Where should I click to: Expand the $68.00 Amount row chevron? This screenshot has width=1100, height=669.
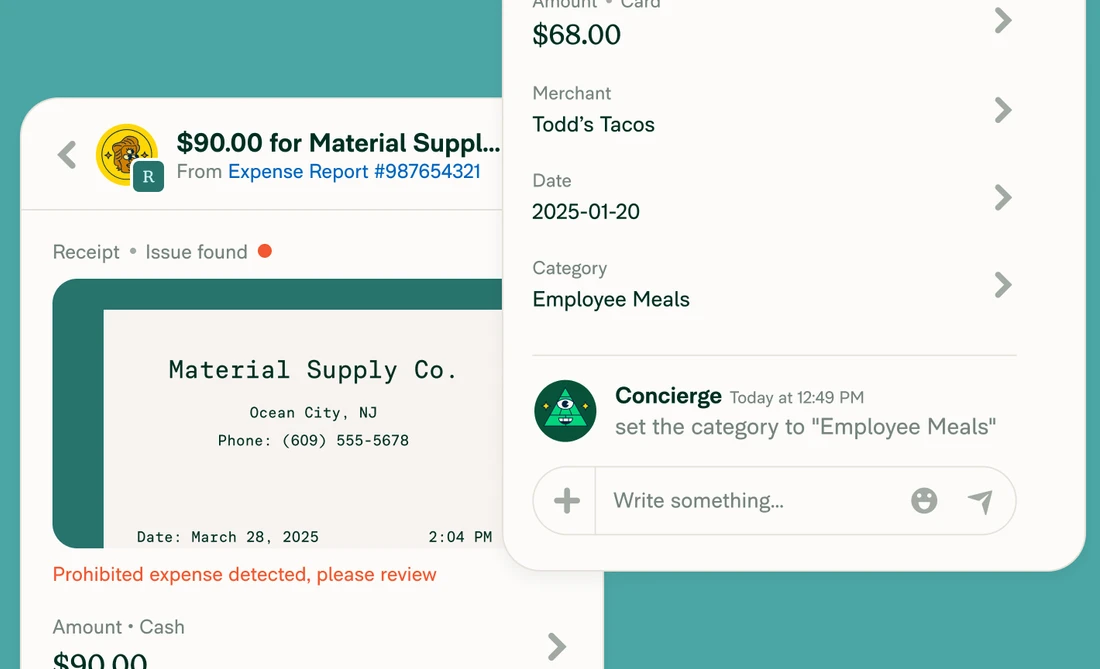[x=1002, y=21]
